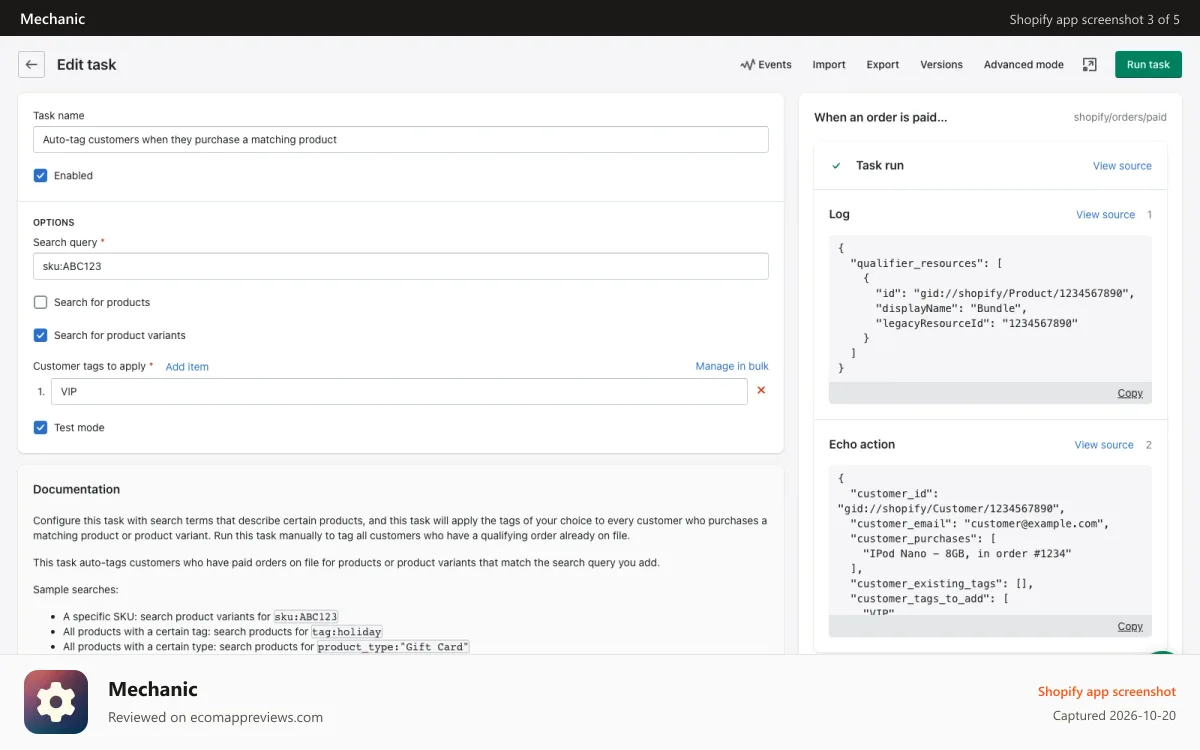This screenshot has width=1200, height=750.
Task: Click the shopify/orders/paid topic label
Action: click(1120, 117)
